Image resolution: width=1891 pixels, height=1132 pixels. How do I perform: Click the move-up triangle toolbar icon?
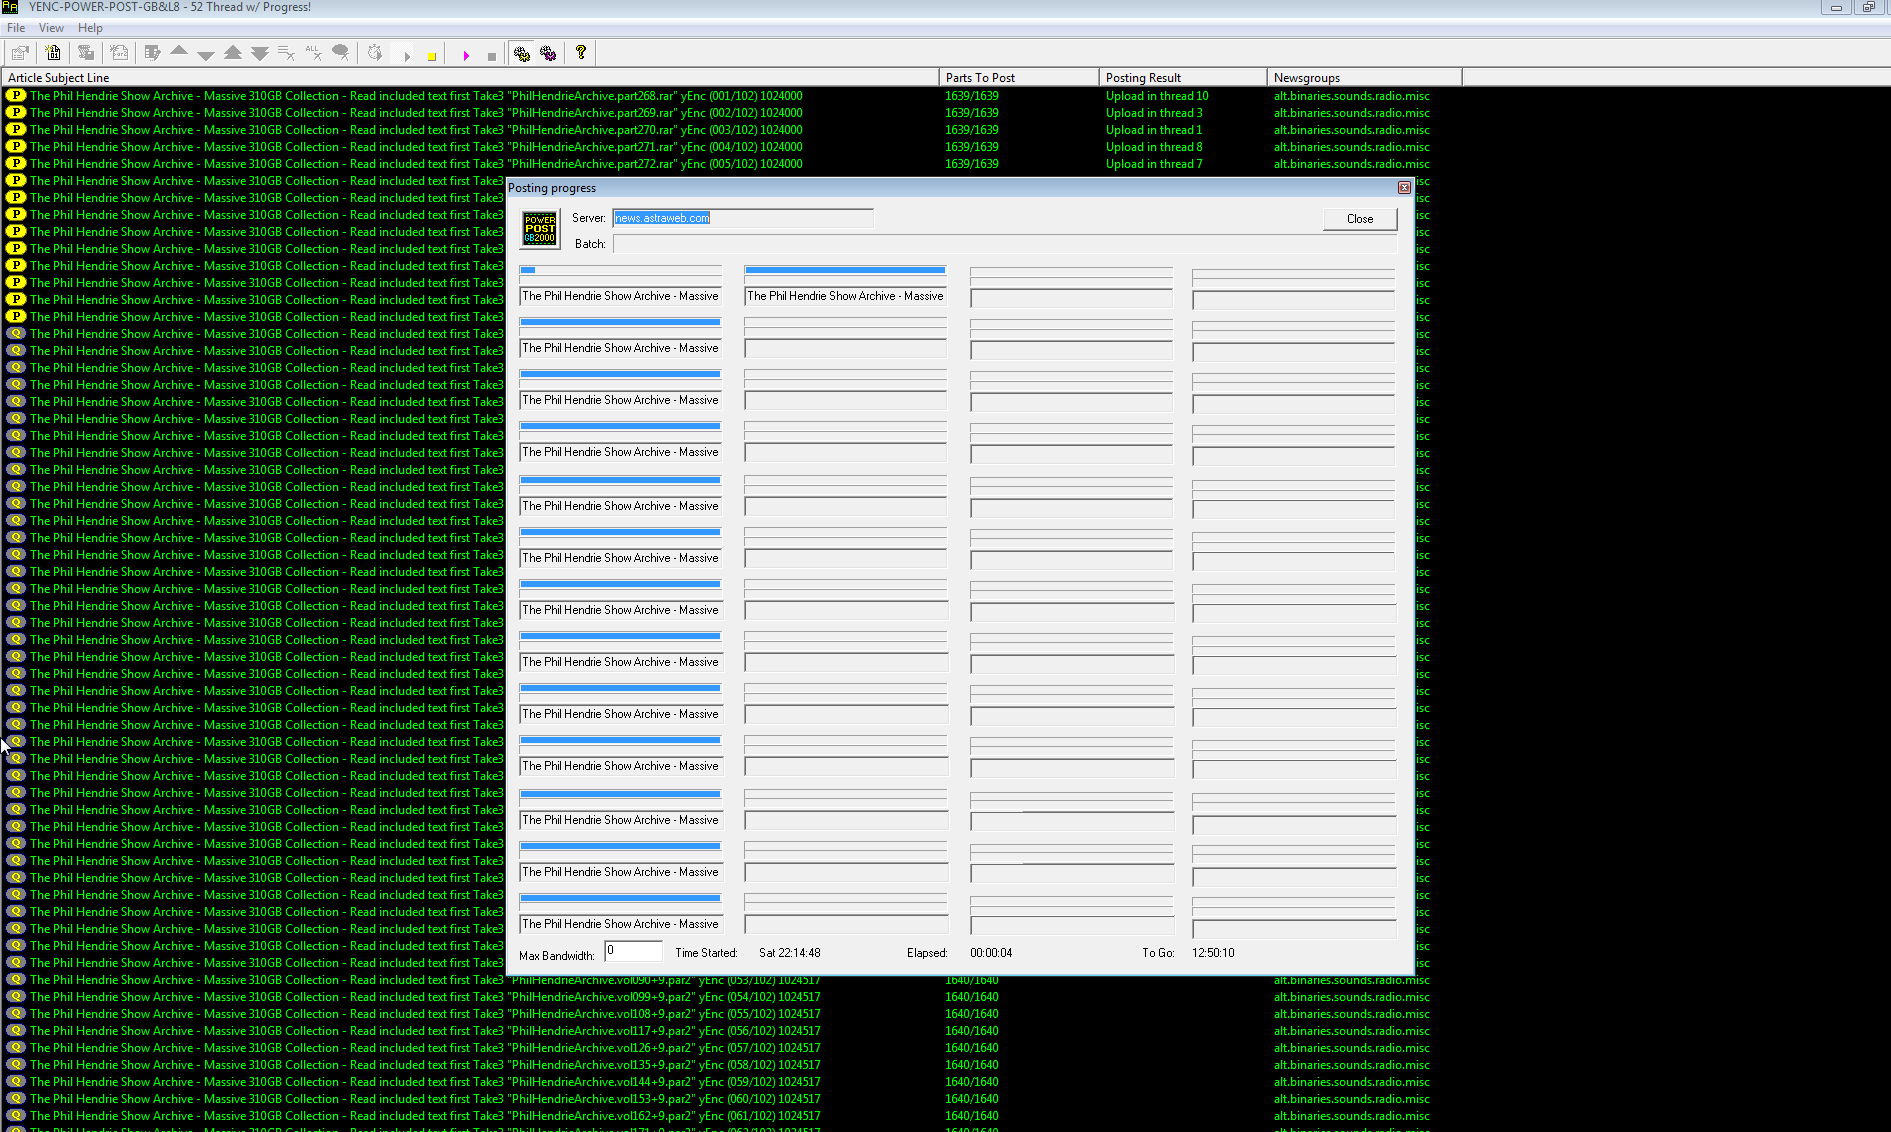[x=179, y=52]
